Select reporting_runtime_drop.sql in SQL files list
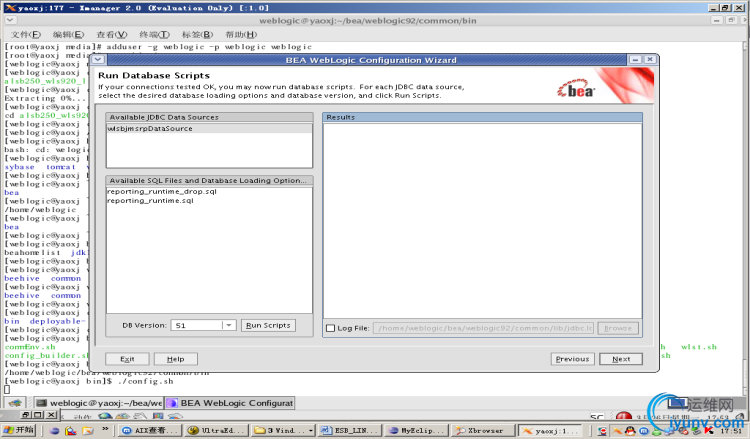 (162, 191)
